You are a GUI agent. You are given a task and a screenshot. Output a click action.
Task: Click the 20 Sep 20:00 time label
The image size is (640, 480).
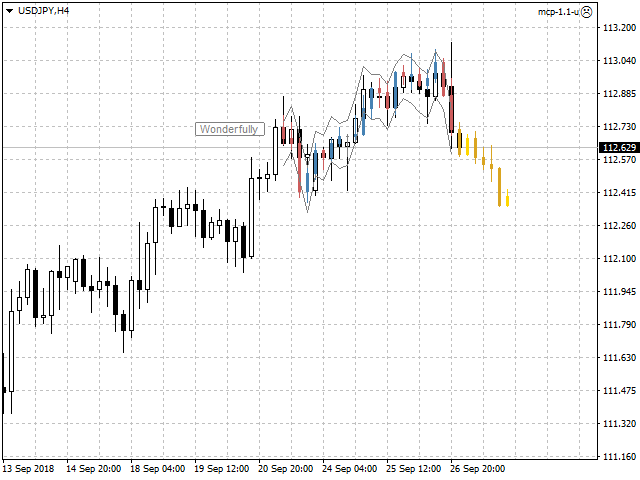point(285,468)
